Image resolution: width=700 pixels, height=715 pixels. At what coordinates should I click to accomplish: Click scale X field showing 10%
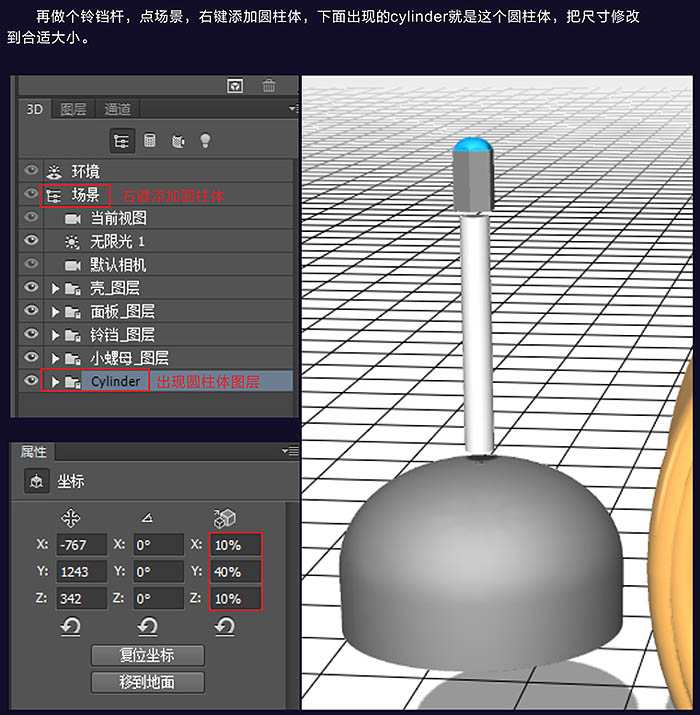(x=236, y=544)
